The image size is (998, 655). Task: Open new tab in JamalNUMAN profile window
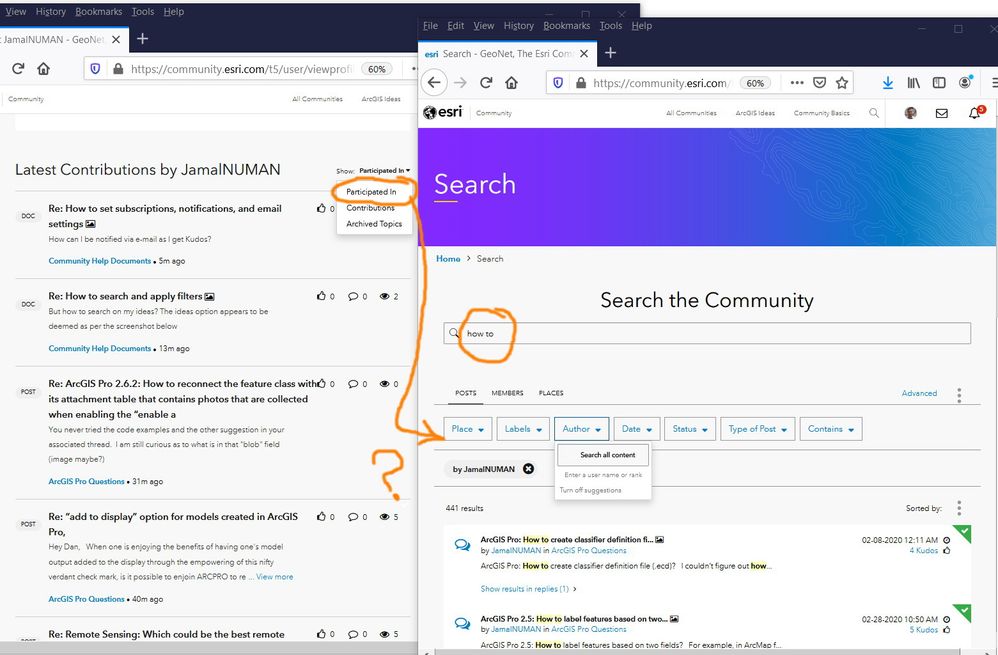tap(143, 39)
